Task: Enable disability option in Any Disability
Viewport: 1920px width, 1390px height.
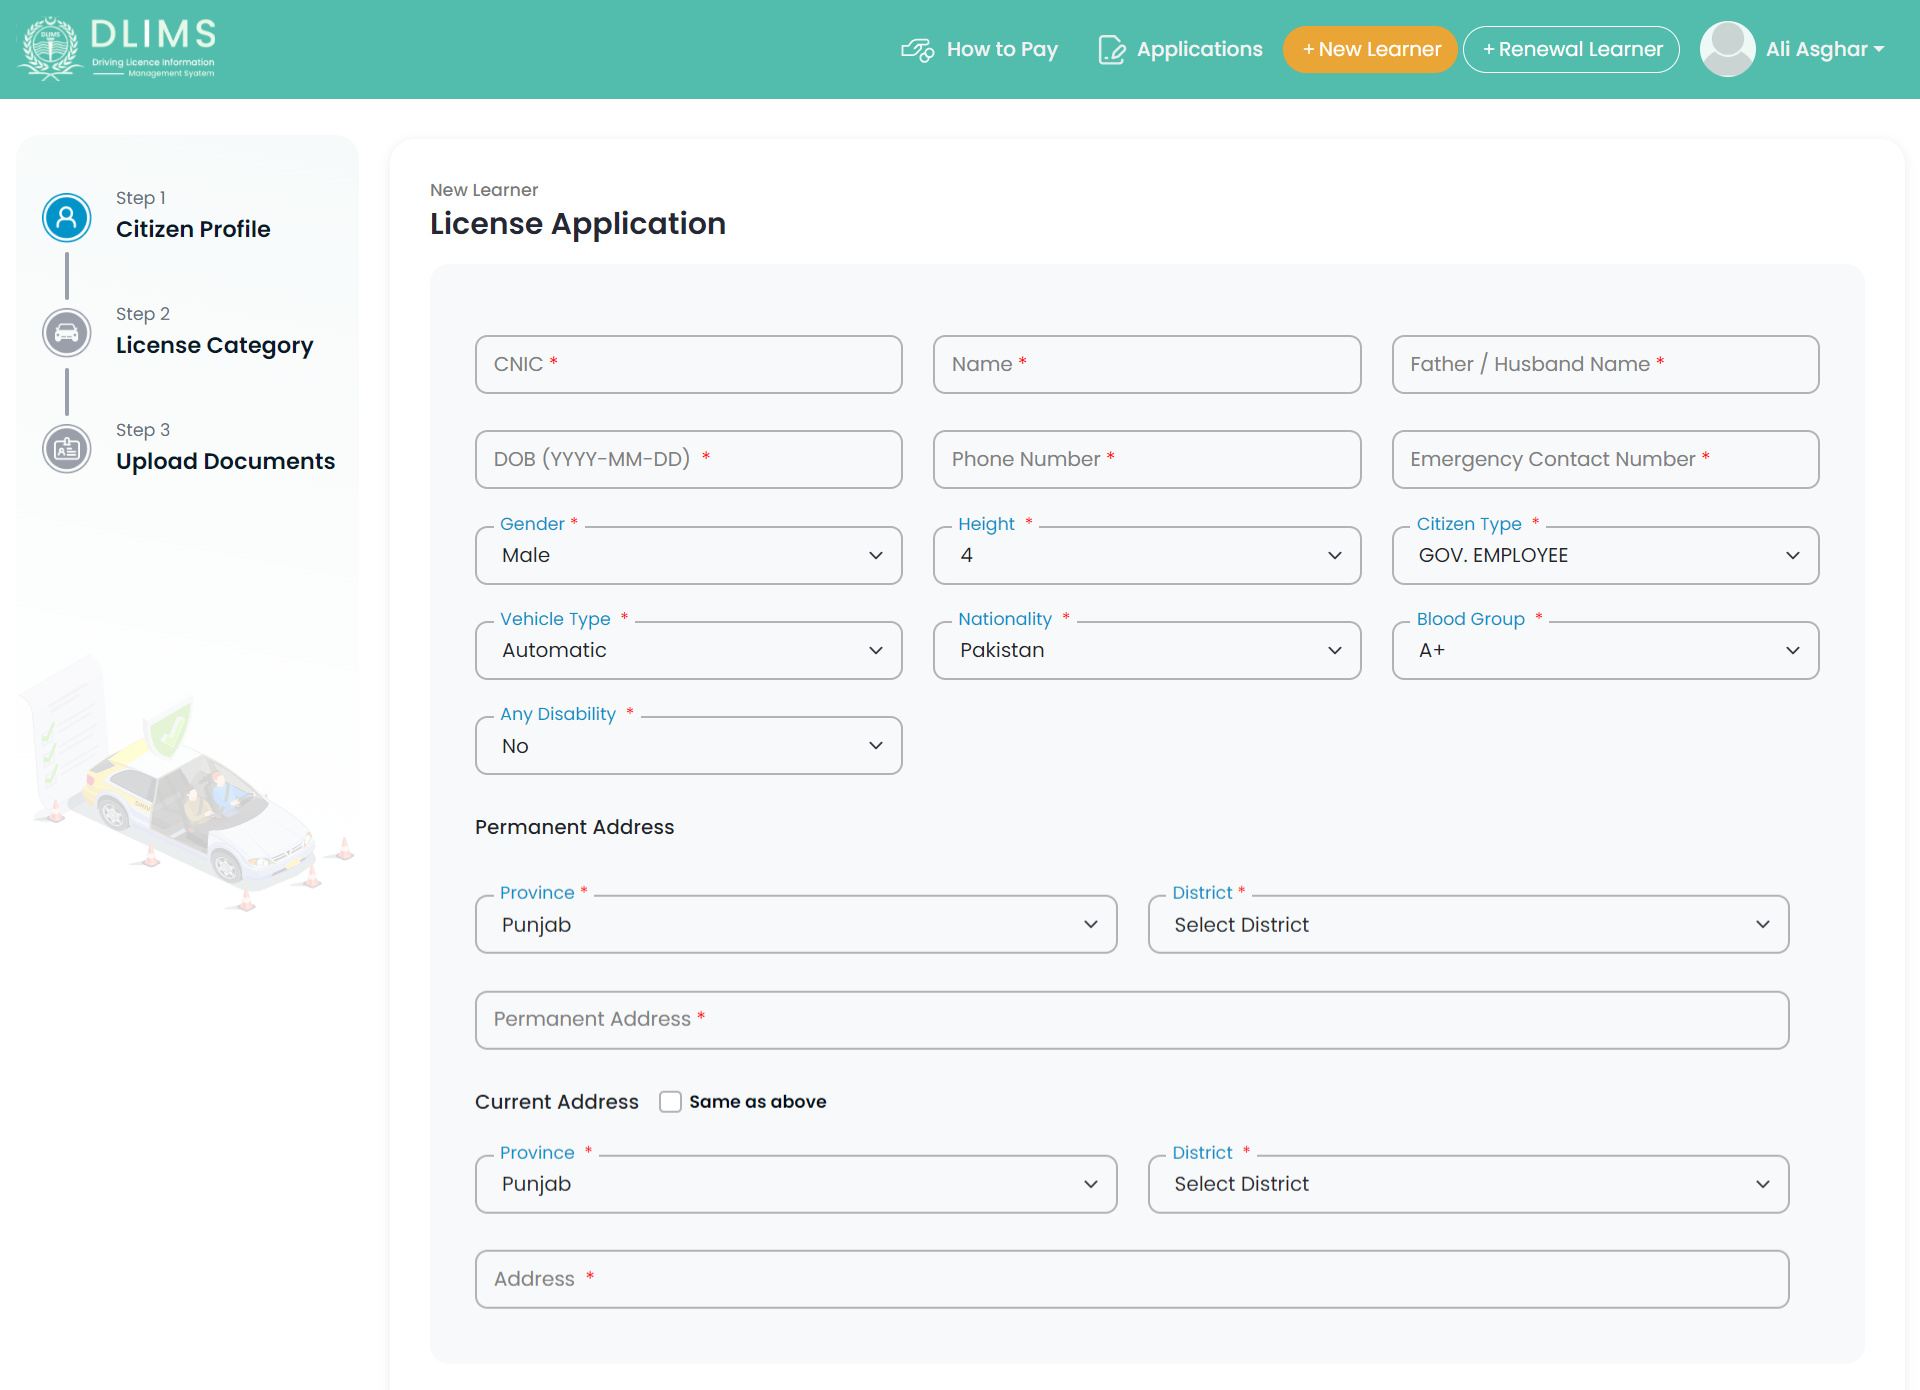Action: click(x=687, y=744)
